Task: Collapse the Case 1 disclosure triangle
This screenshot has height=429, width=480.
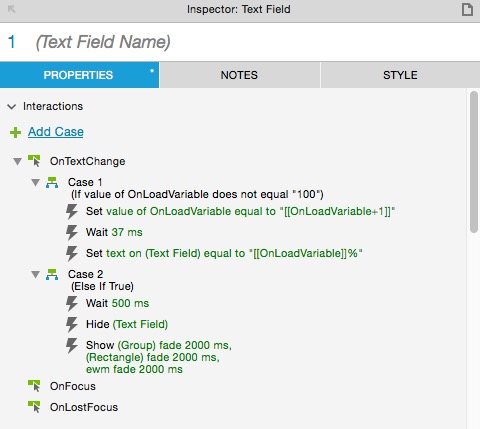Action: point(35,183)
